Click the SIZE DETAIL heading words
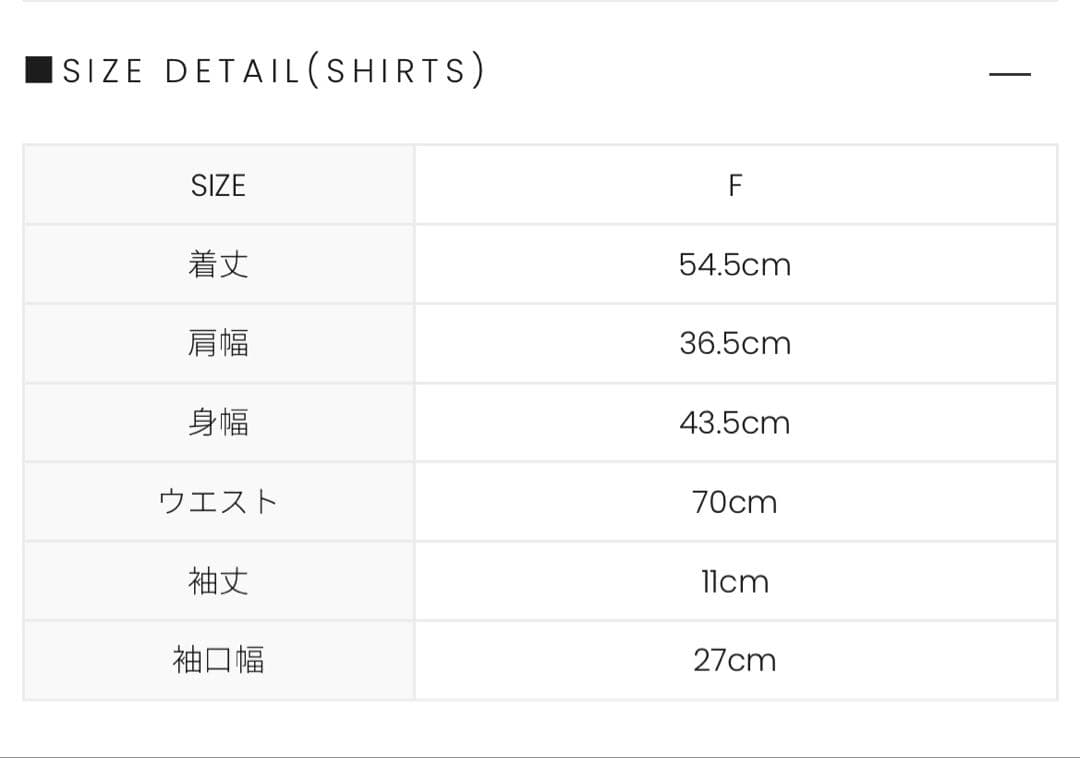Screen dimensions: 1080x758 click(181, 72)
